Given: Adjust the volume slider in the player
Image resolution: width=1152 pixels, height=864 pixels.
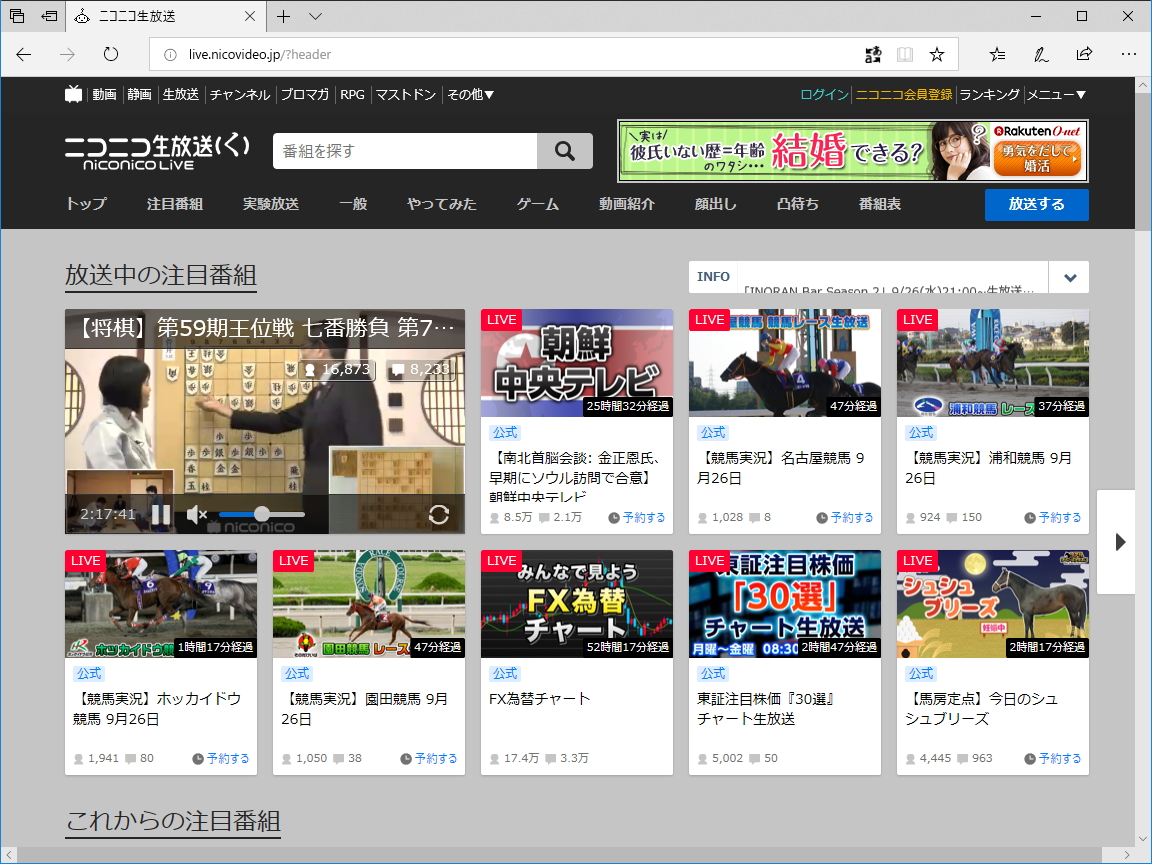Looking at the screenshot, I should pyautogui.click(x=262, y=515).
